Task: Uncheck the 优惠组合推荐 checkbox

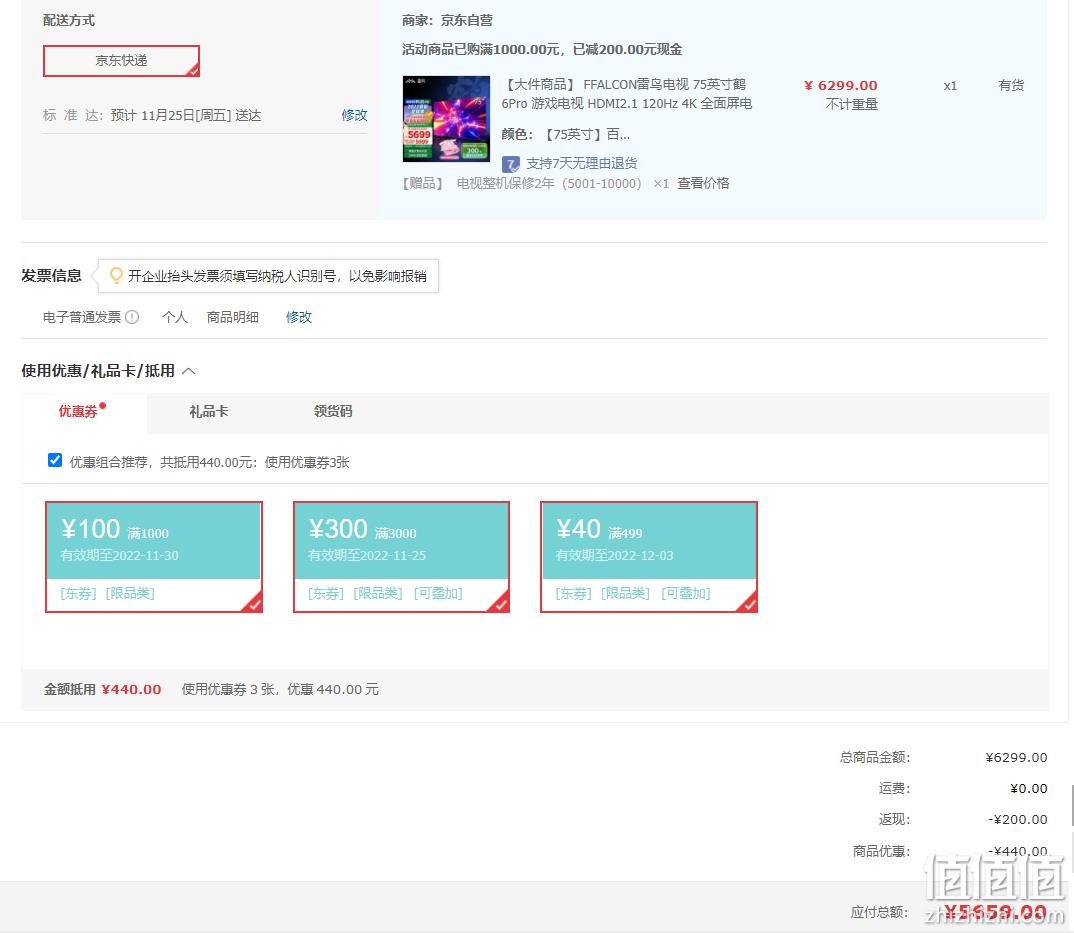Action: pos(55,460)
